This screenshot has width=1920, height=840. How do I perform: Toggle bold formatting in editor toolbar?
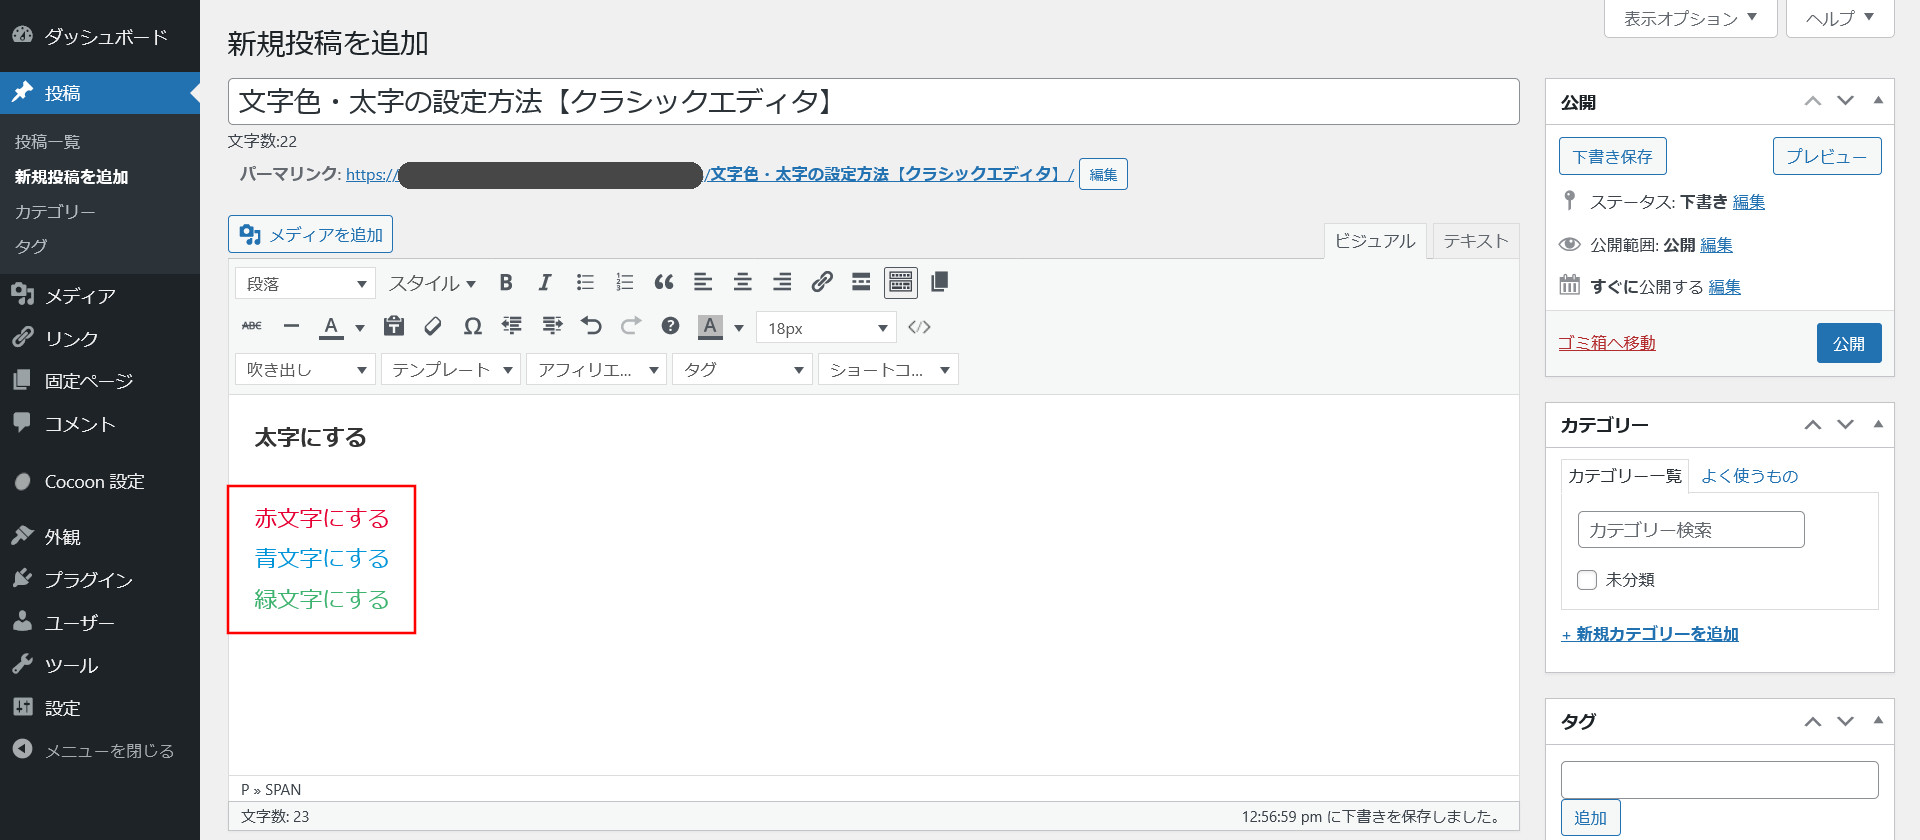506,283
